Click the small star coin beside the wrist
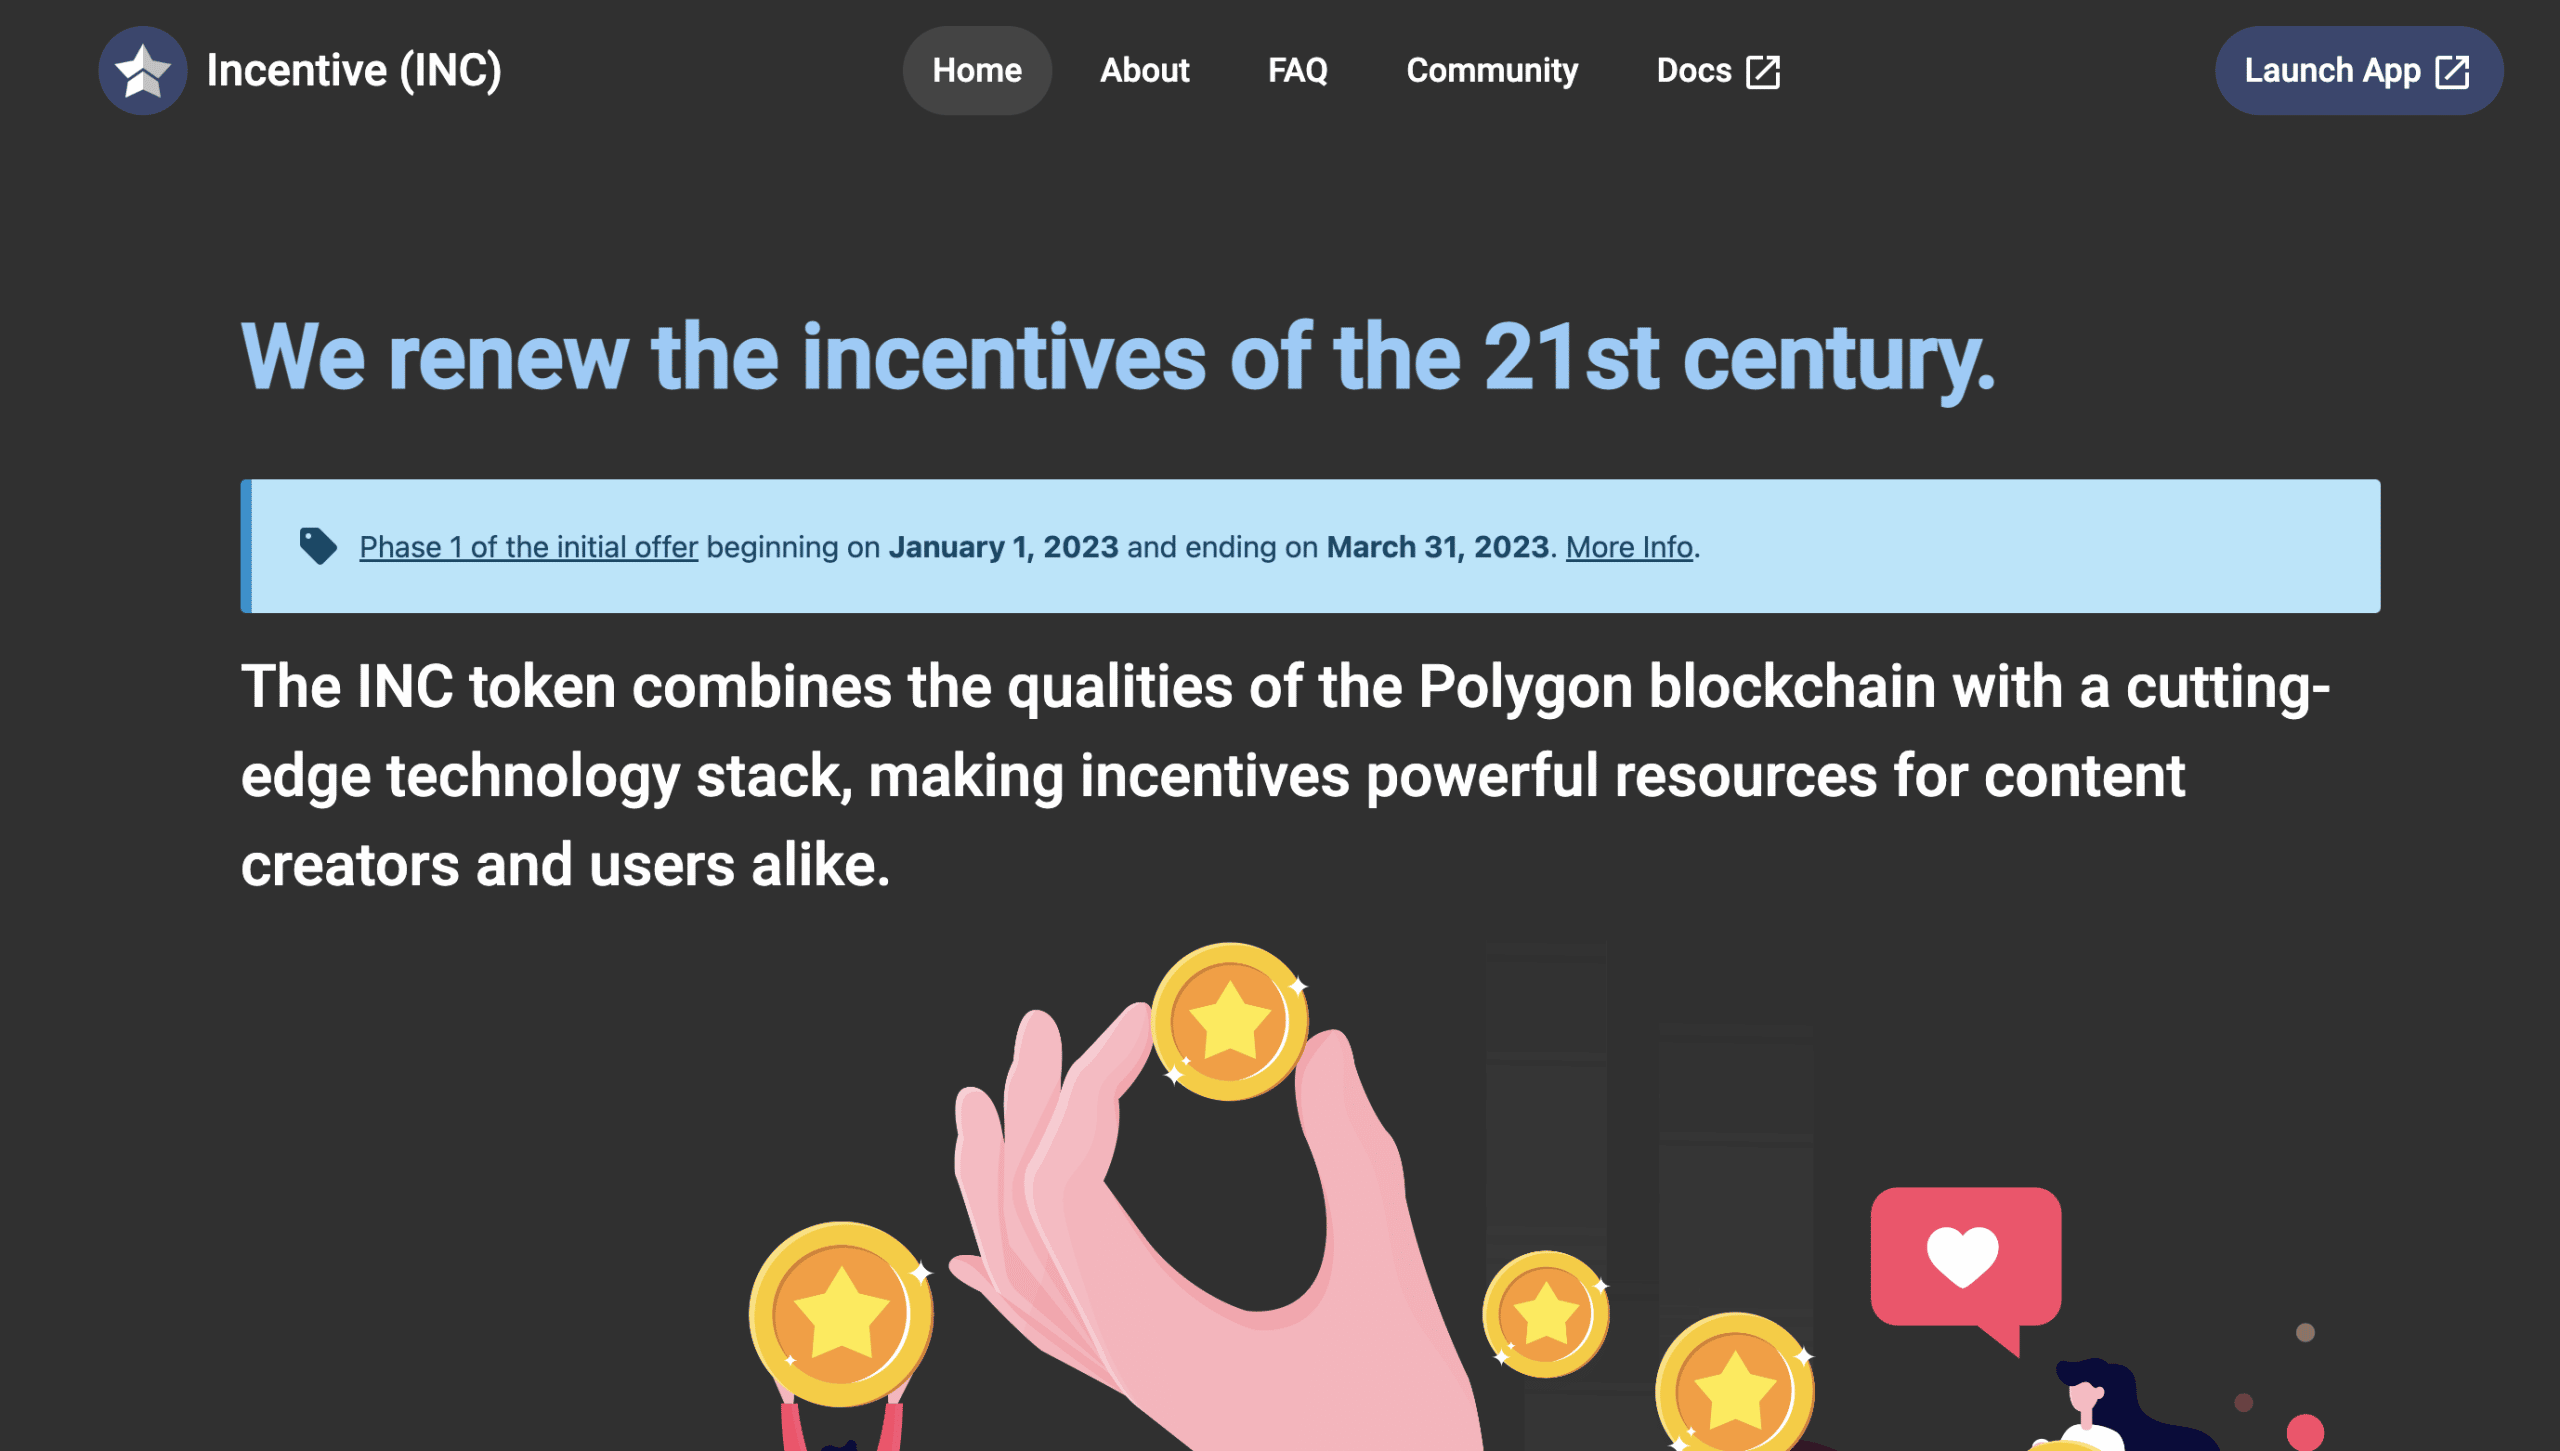 1546,1314
